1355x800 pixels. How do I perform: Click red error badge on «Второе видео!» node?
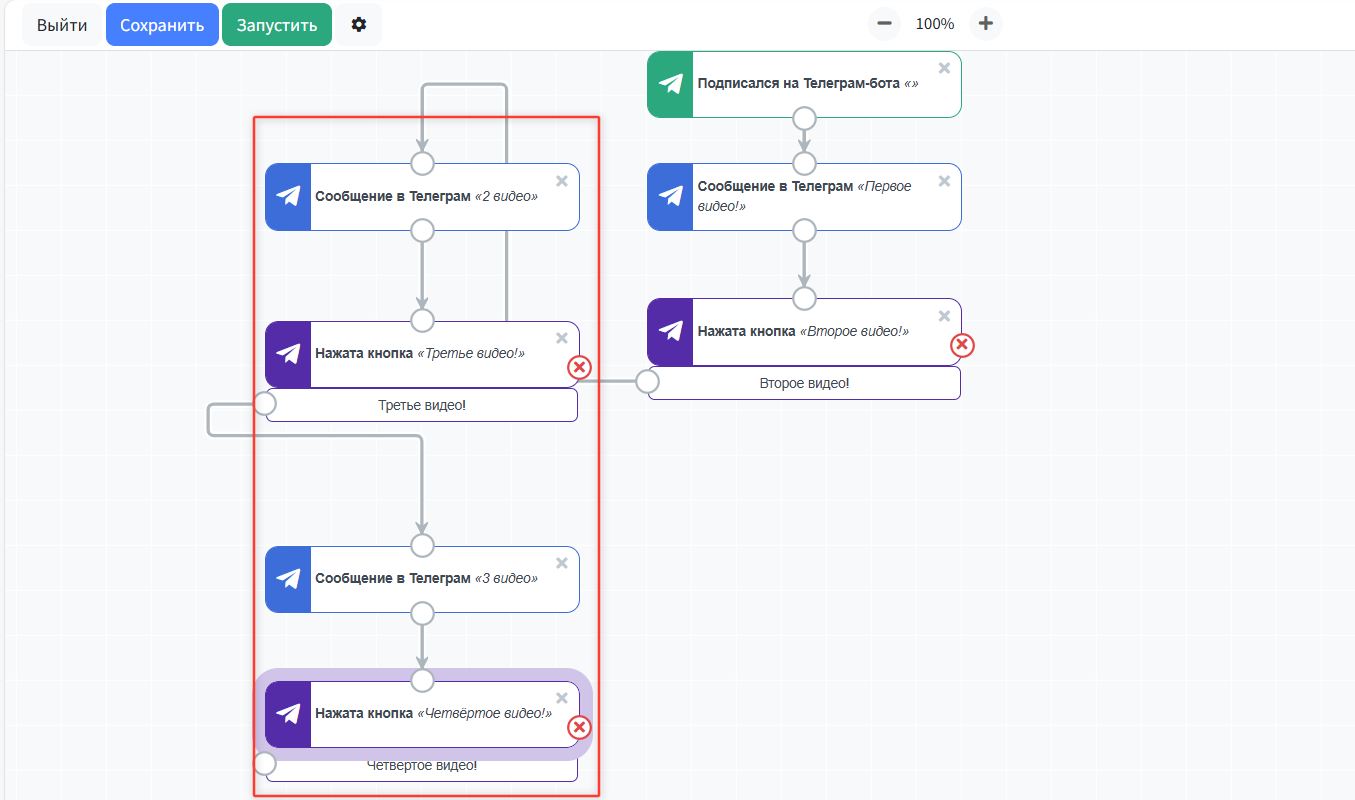click(x=962, y=345)
